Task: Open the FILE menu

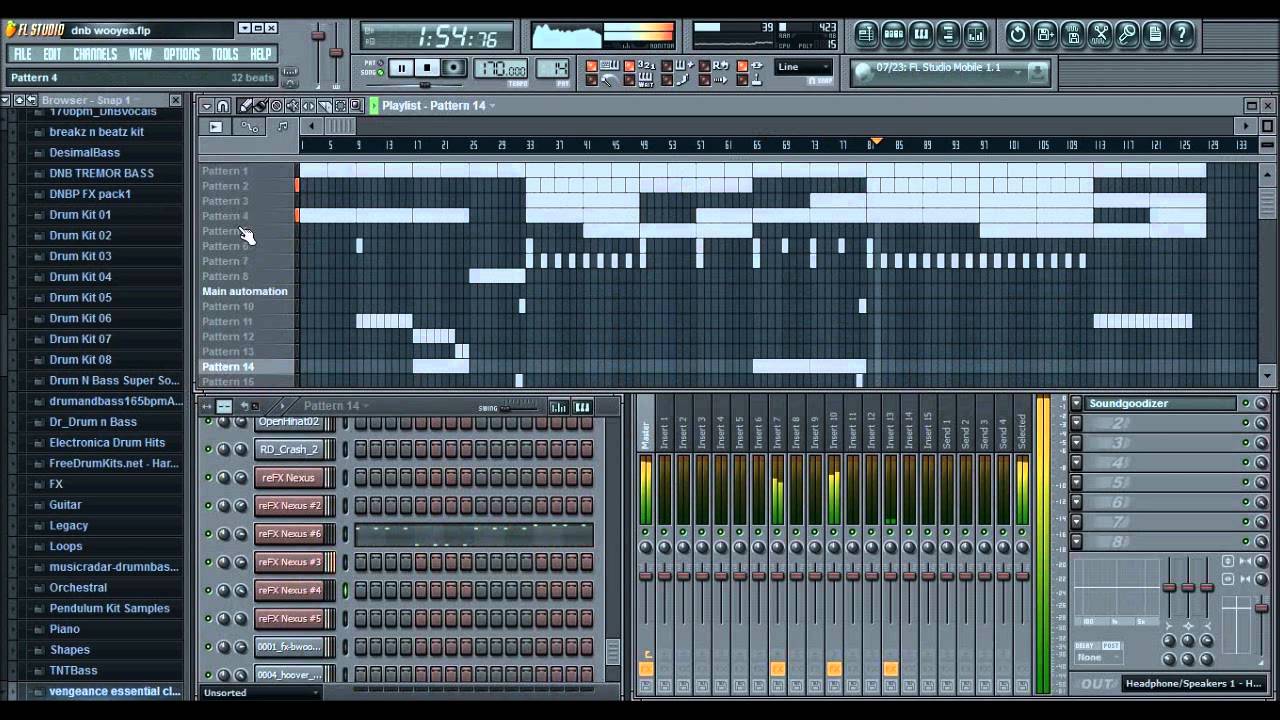Action: (x=22, y=54)
